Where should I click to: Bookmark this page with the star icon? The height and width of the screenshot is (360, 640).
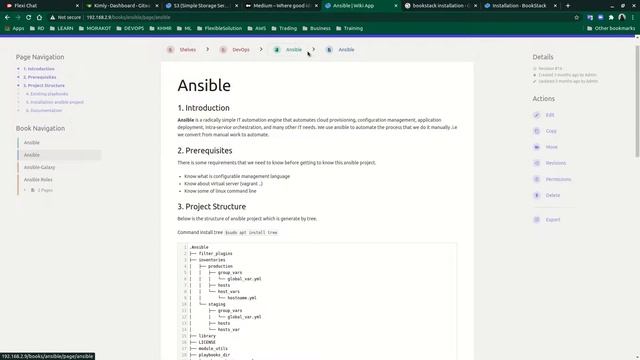click(x=576, y=18)
